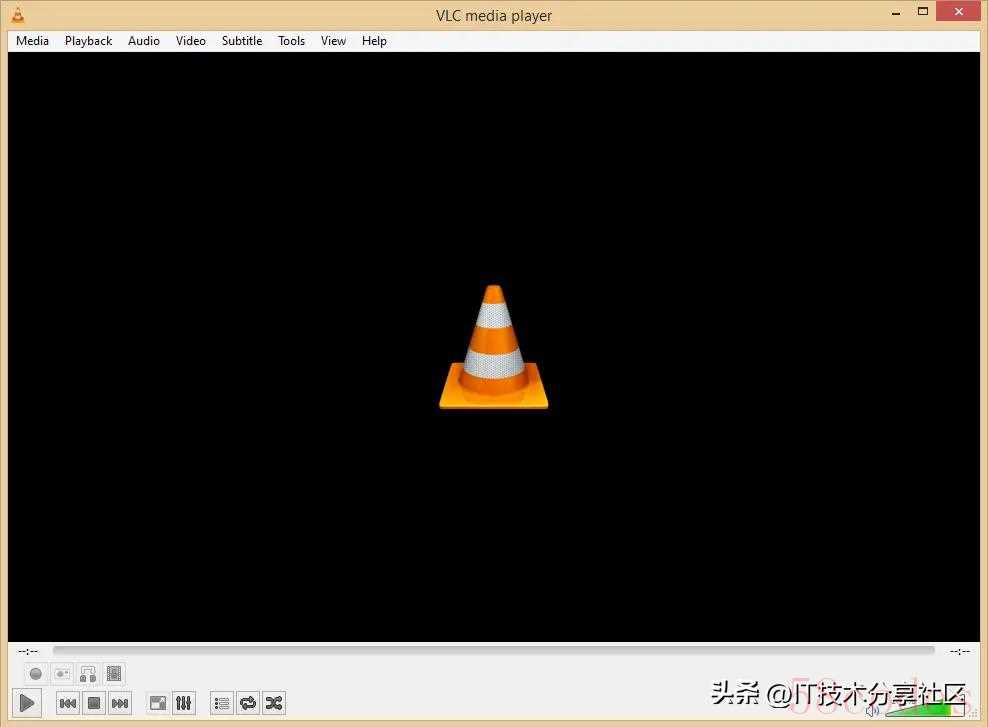Minimize the VLC window
Screen dimensions: 988x727
point(896,12)
